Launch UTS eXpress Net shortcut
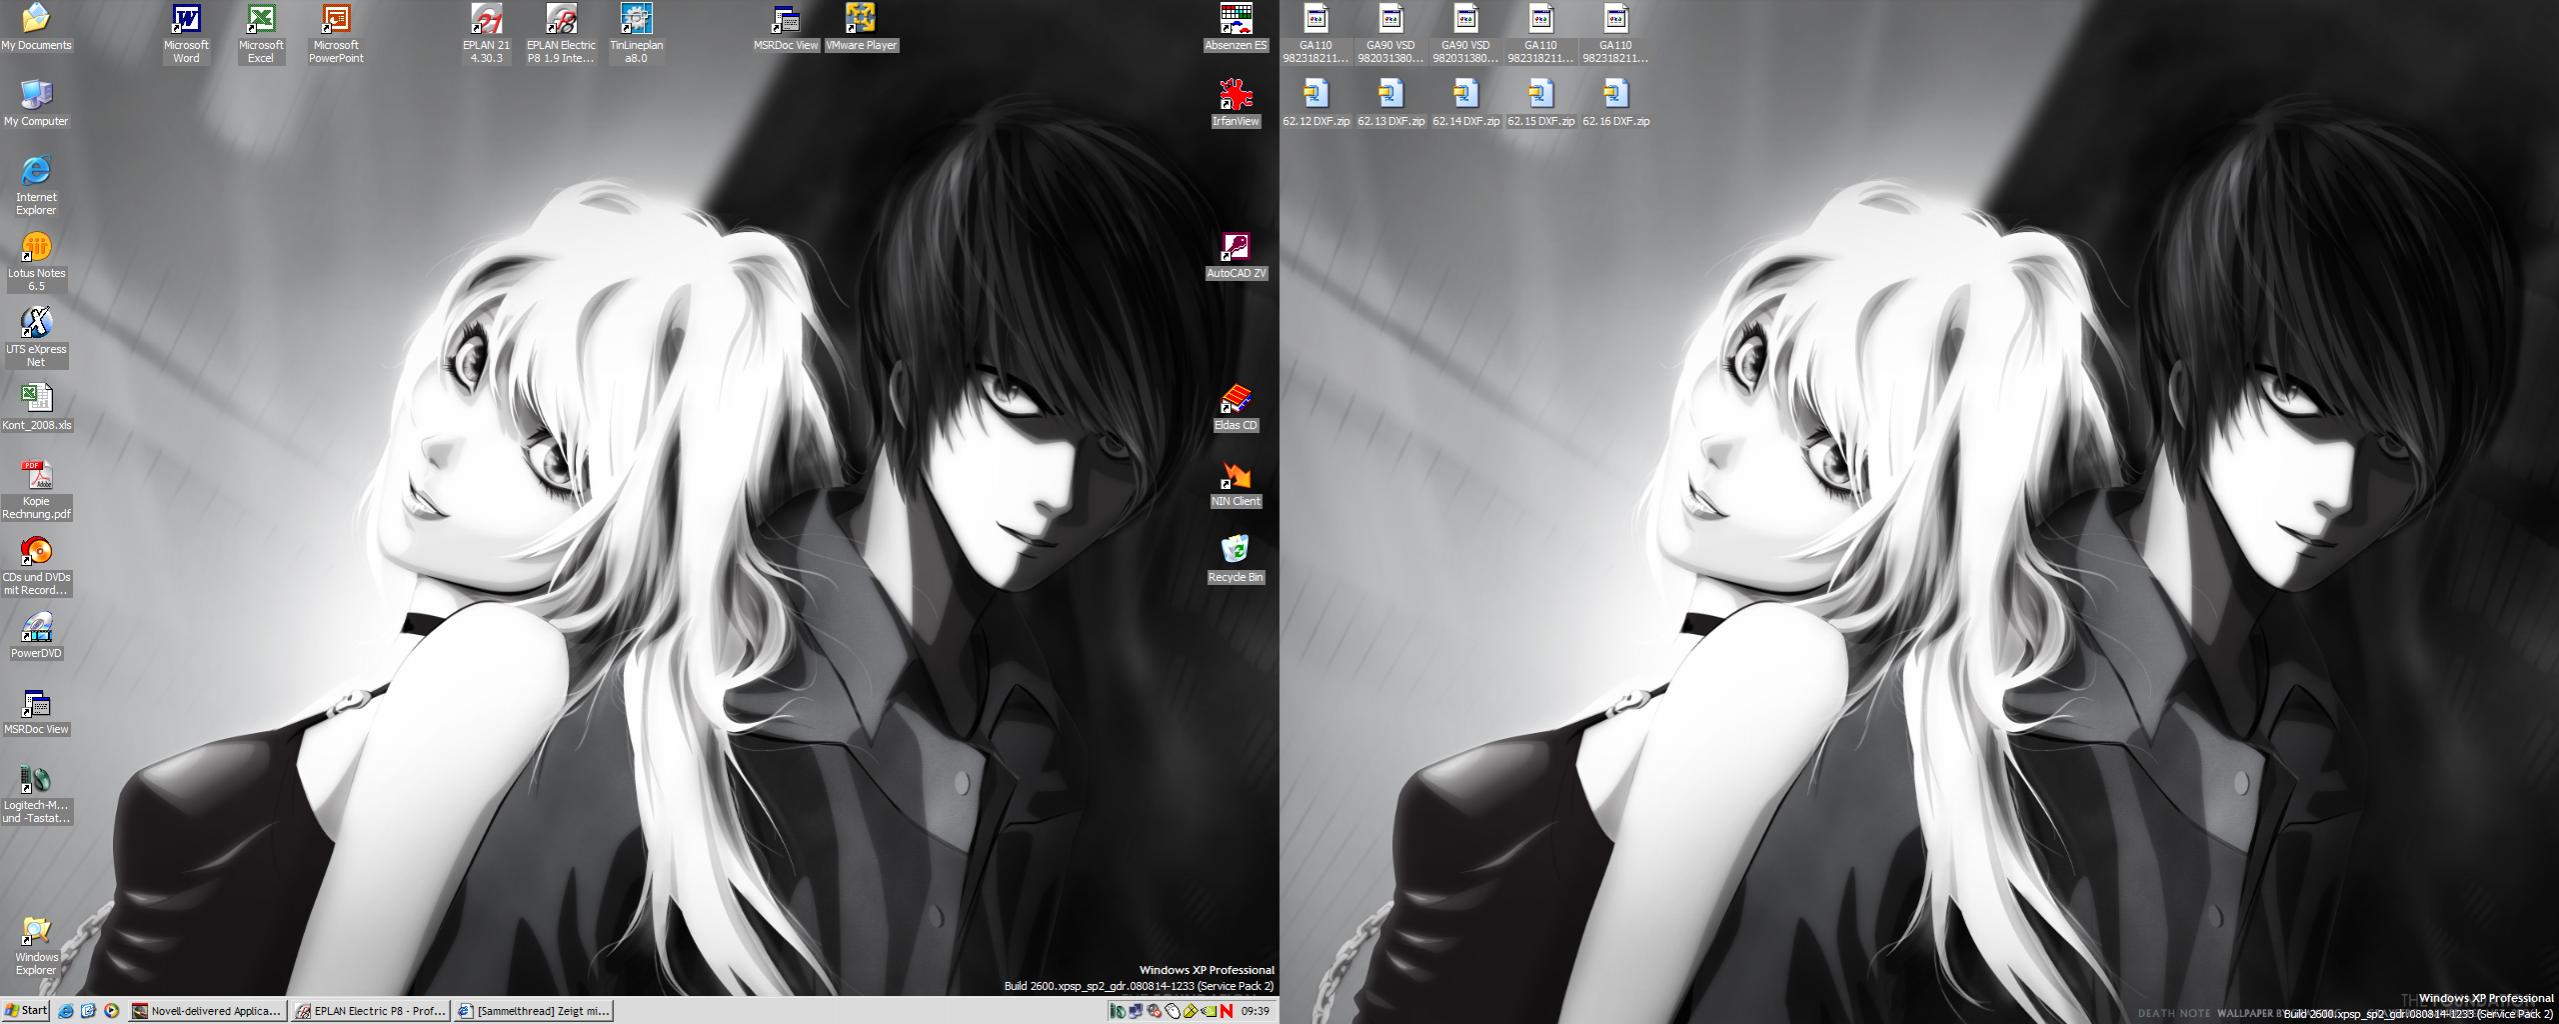This screenshot has height=1024, width=2559. click(36, 337)
